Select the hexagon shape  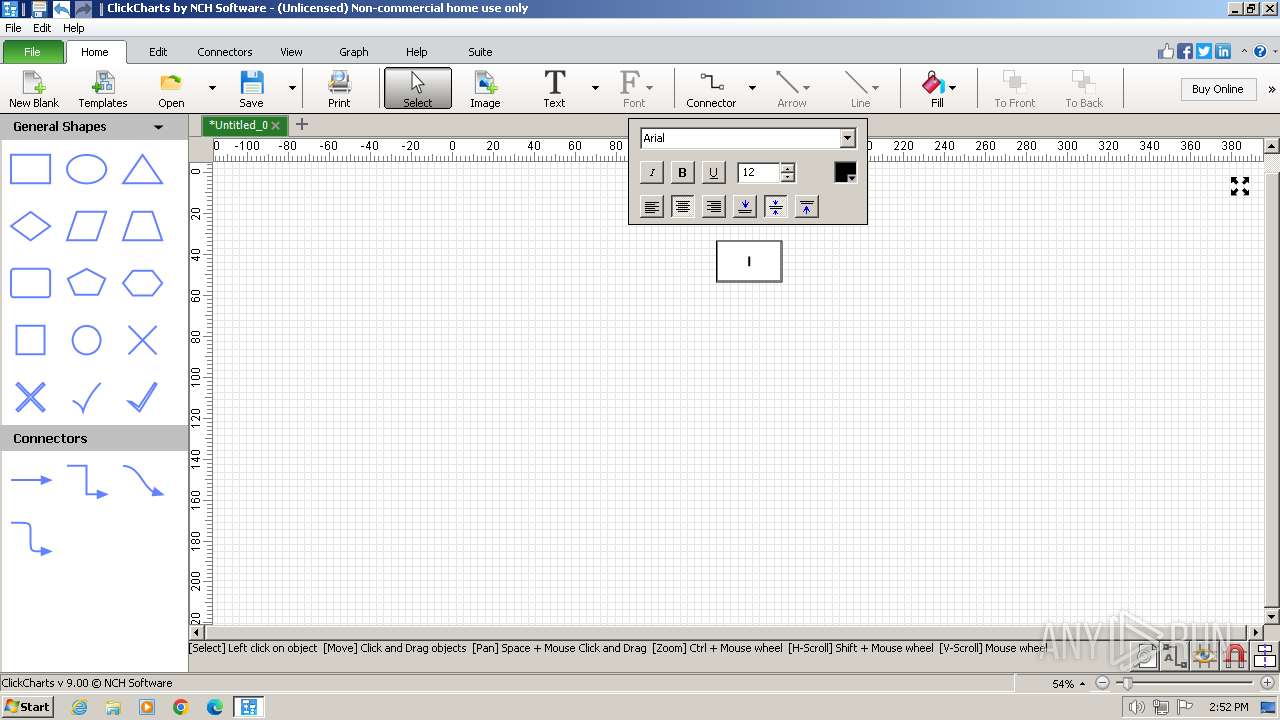pyautogui.click(x=142, y=283)
